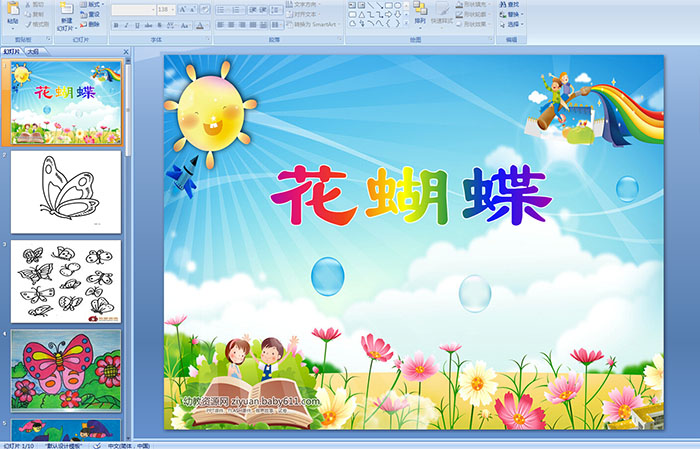Click the Reset slide (重设) icon
This screenshot has width=700, height=449.
pyautogui.click(x=92, y=15)
